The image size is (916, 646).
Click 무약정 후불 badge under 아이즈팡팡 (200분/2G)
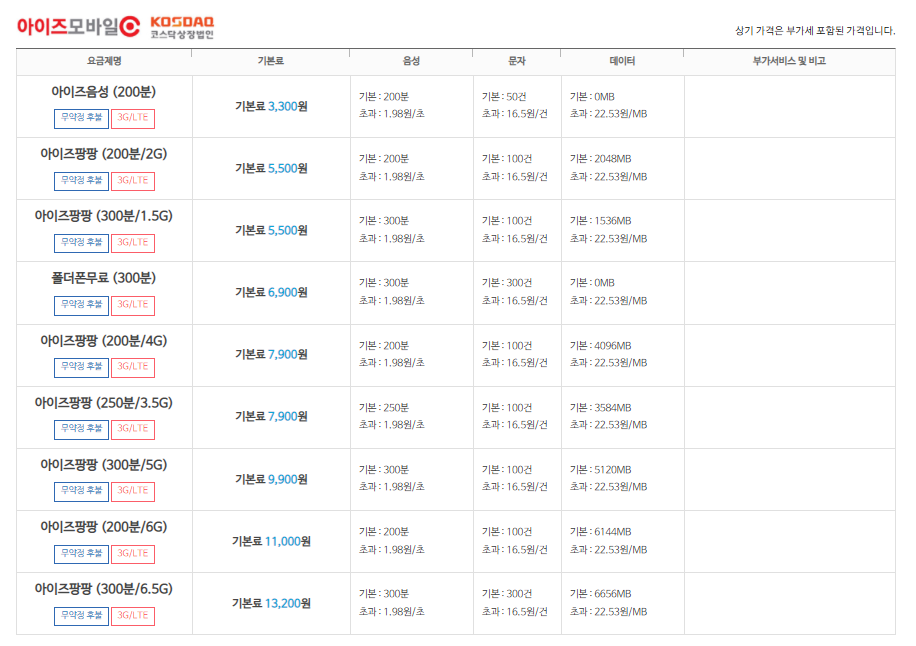(x=81, y=180)
